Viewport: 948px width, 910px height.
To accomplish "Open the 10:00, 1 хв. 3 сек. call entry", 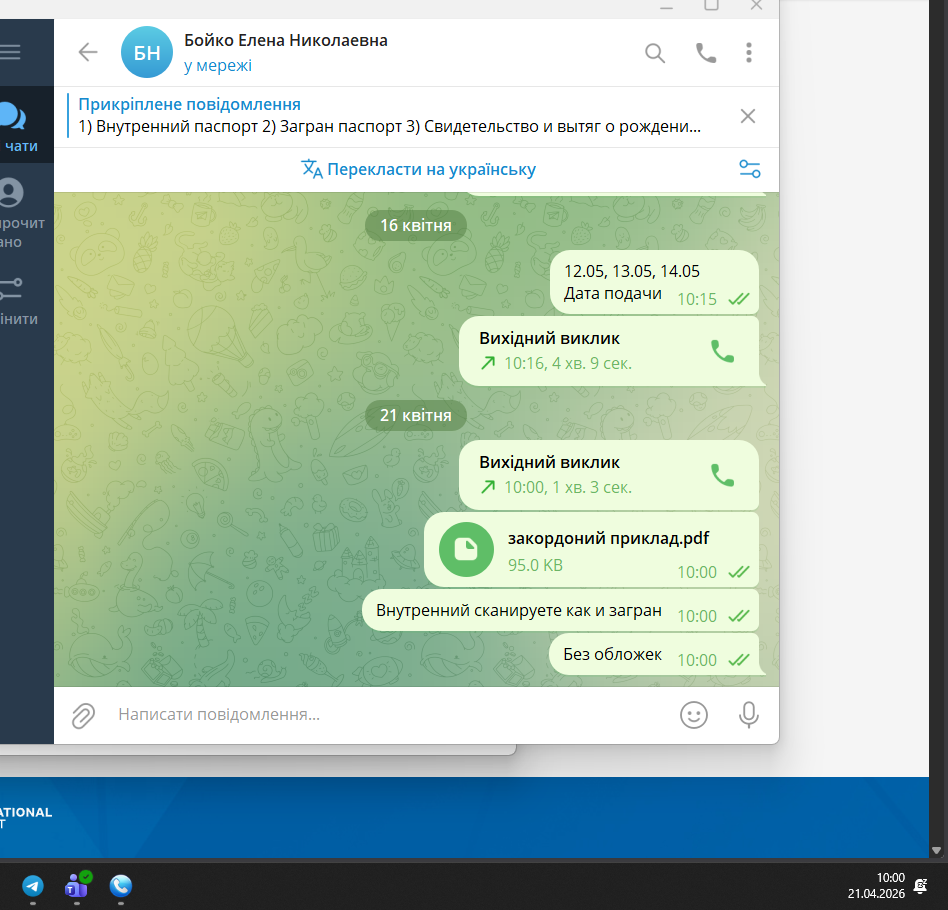I will pyautogui.click(x=609, y=475).
